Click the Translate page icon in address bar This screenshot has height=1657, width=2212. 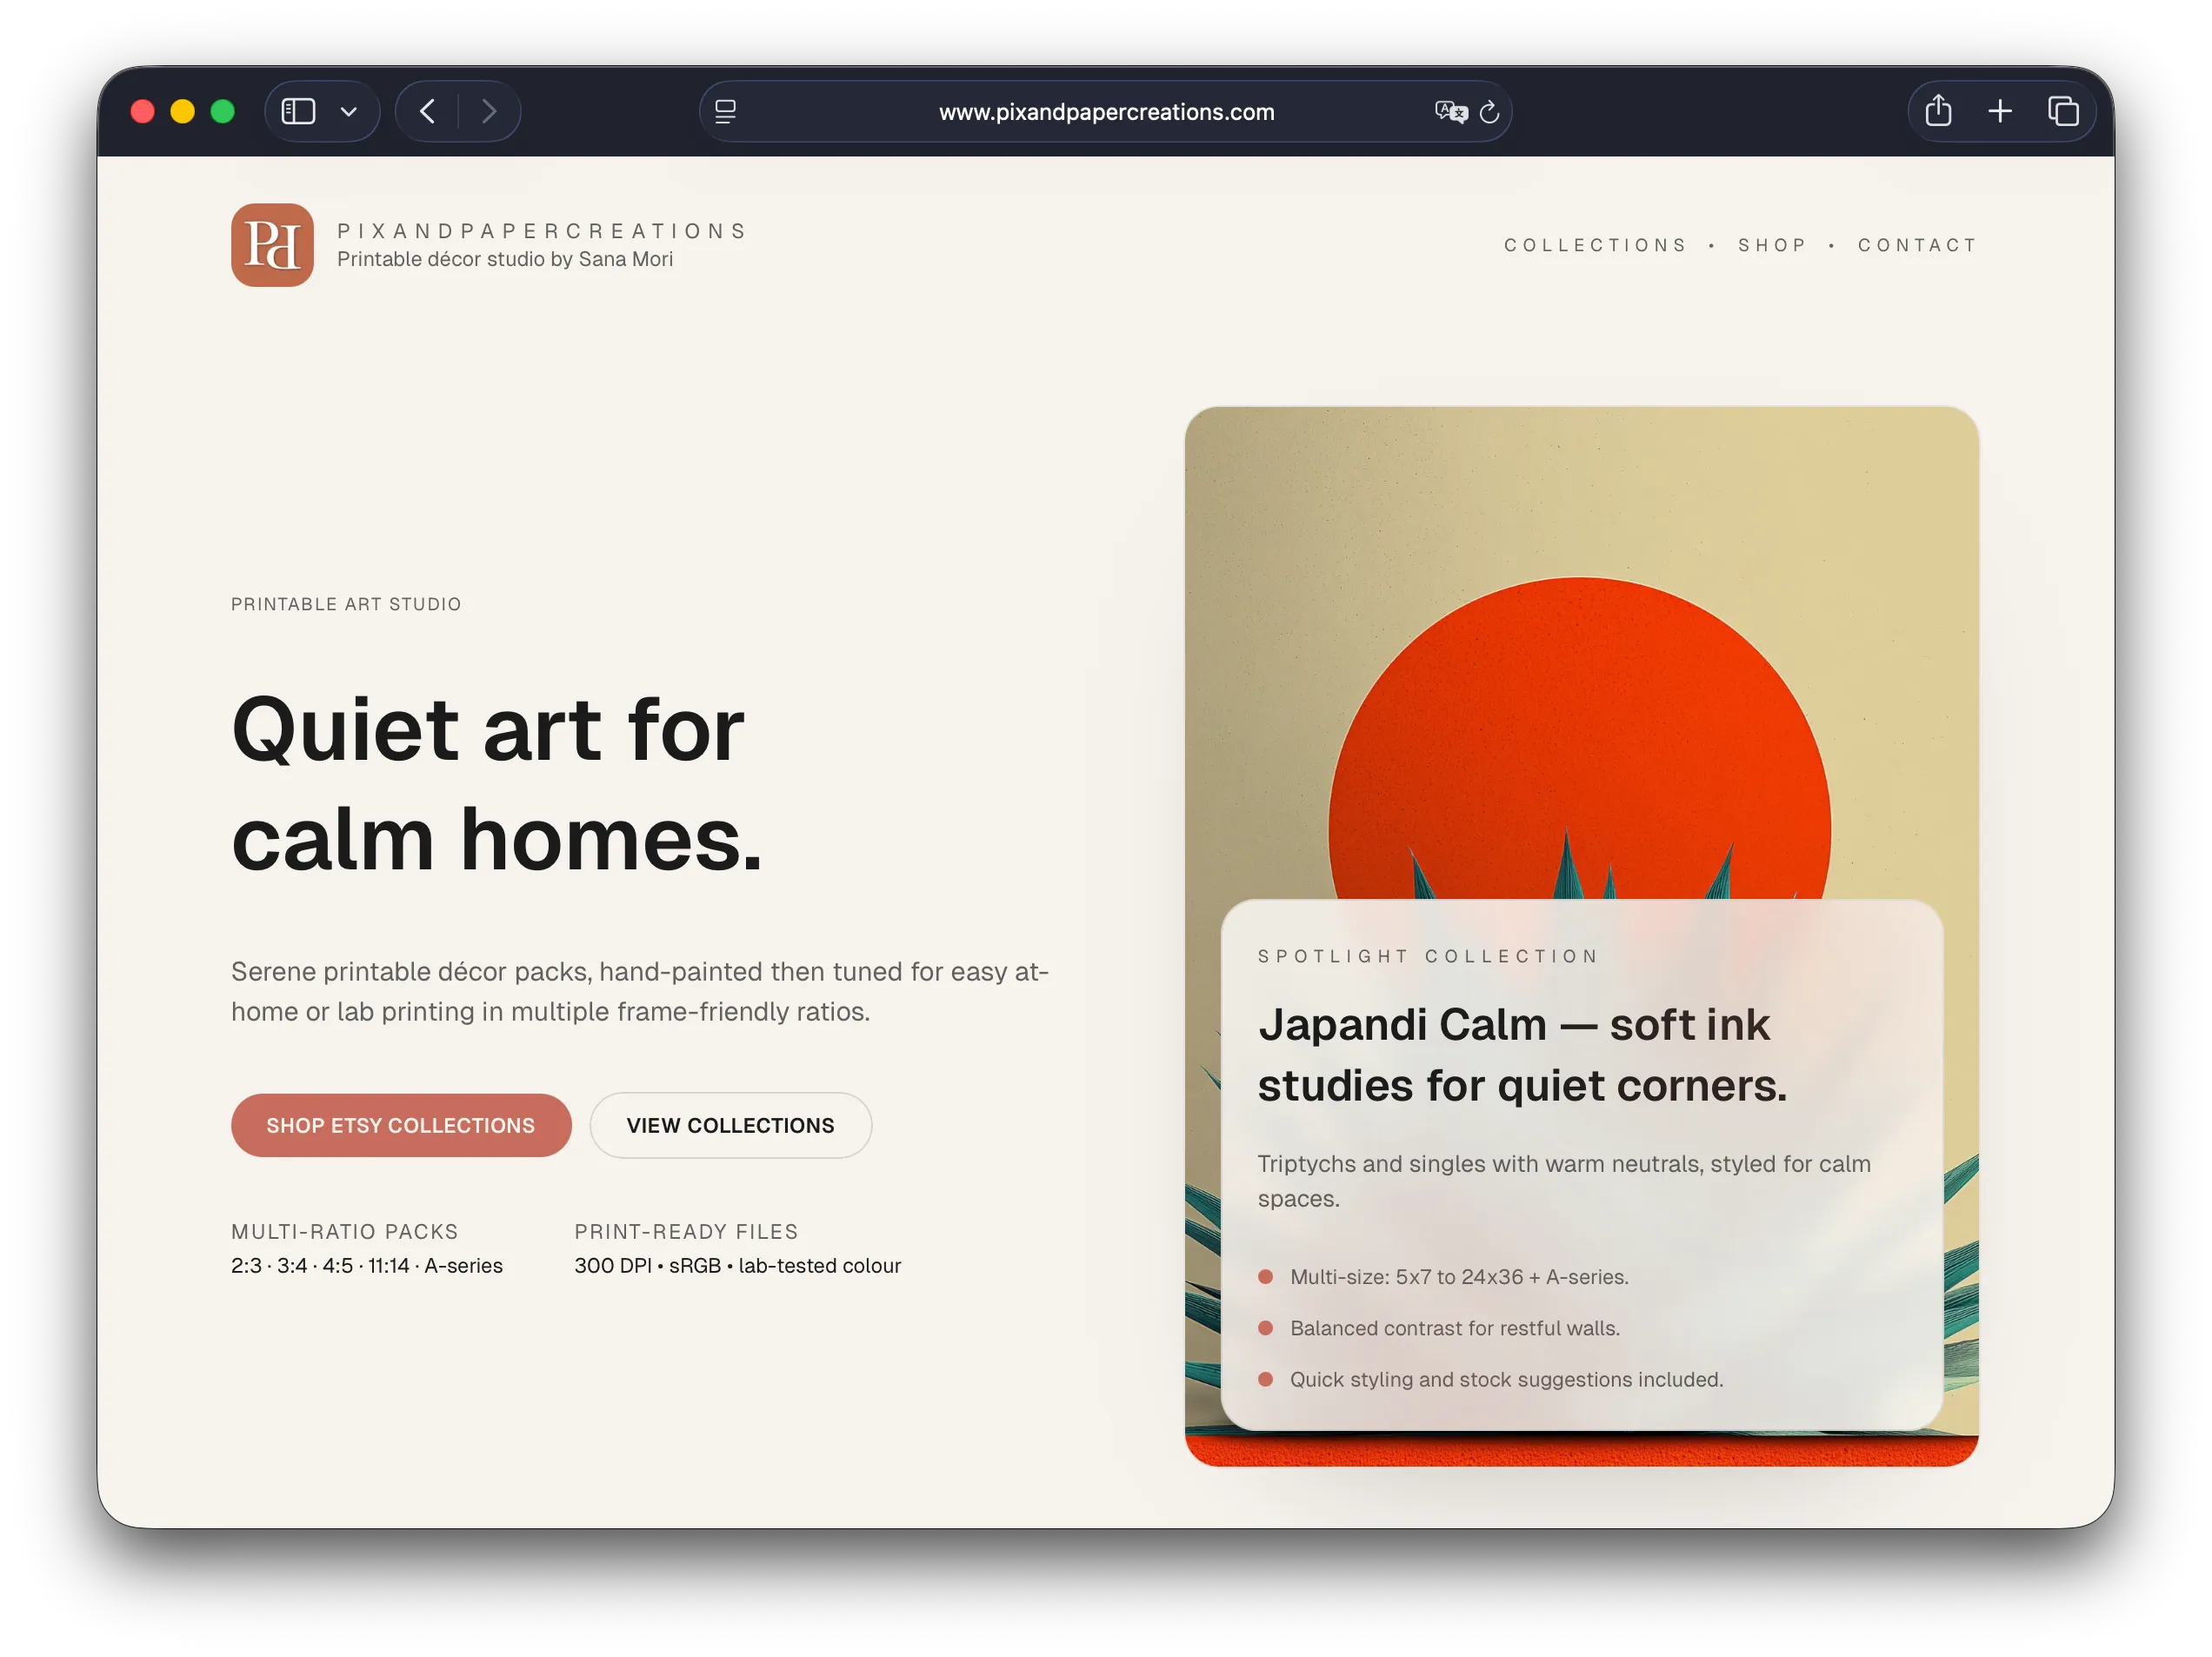pyautogui.click(x=1450, y=111)
